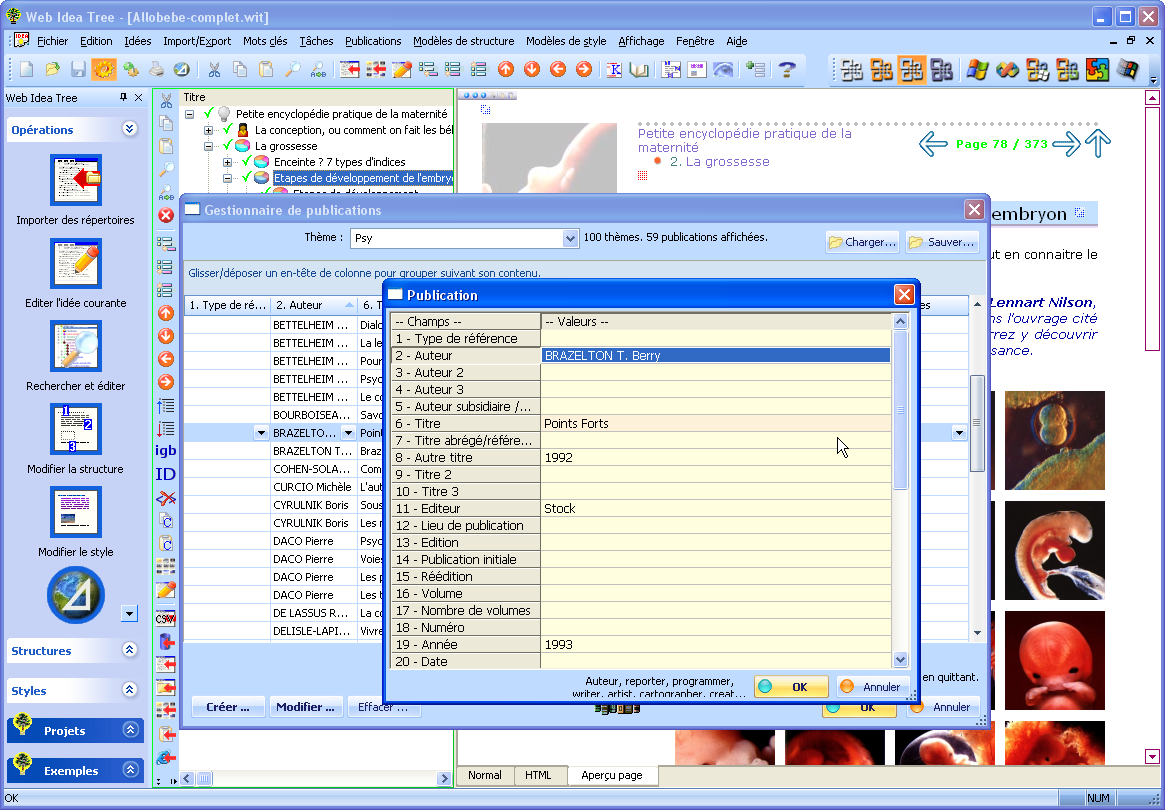This screenshot has height=810, width=1165.
Task: Open the Publications menu
Action: (373, 41)
